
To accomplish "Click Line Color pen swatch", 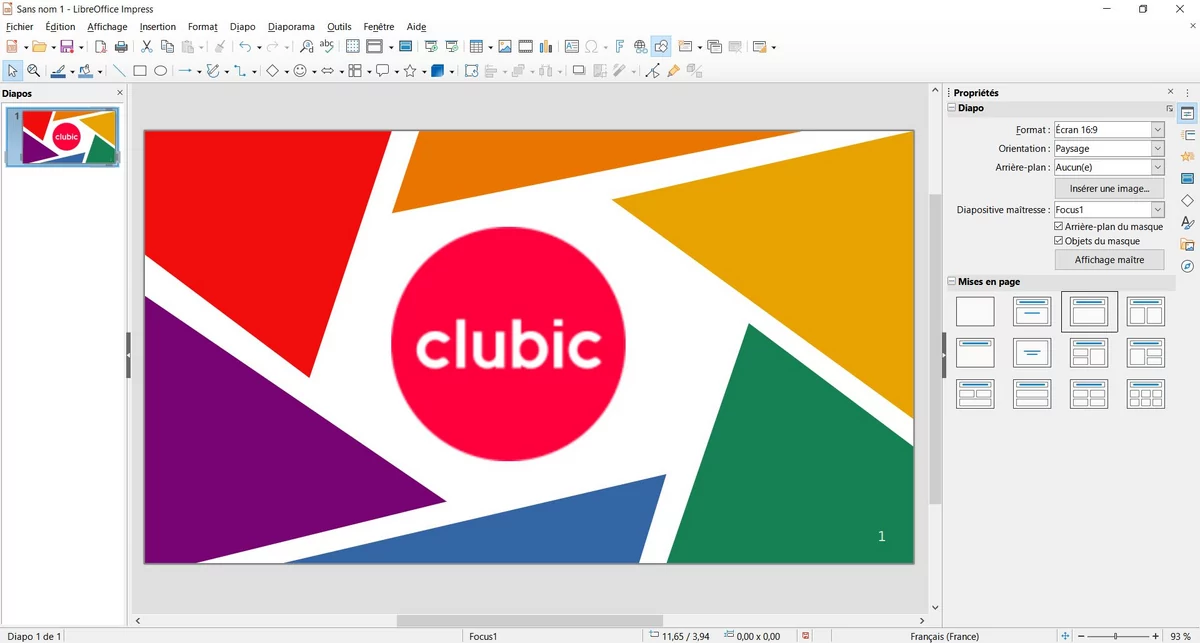I will (x=57, y=71).
